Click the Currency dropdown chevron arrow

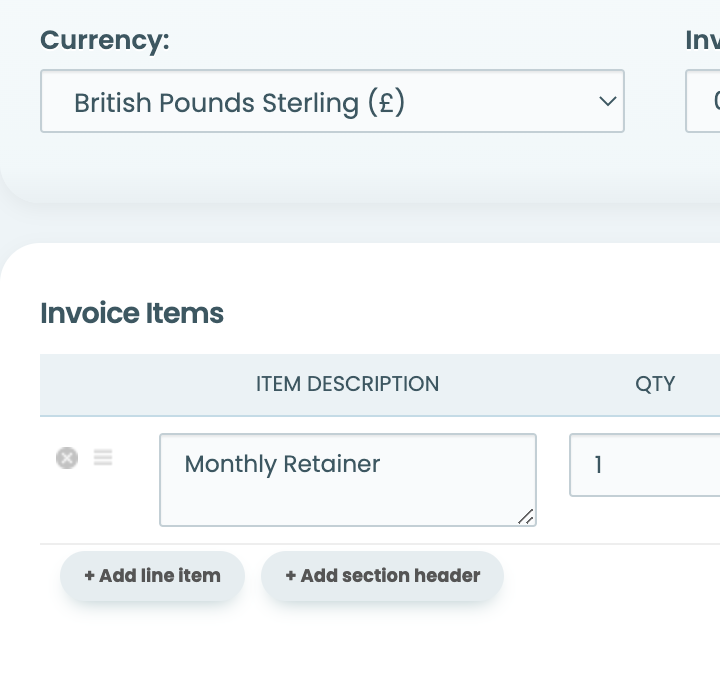coord(608,101)
